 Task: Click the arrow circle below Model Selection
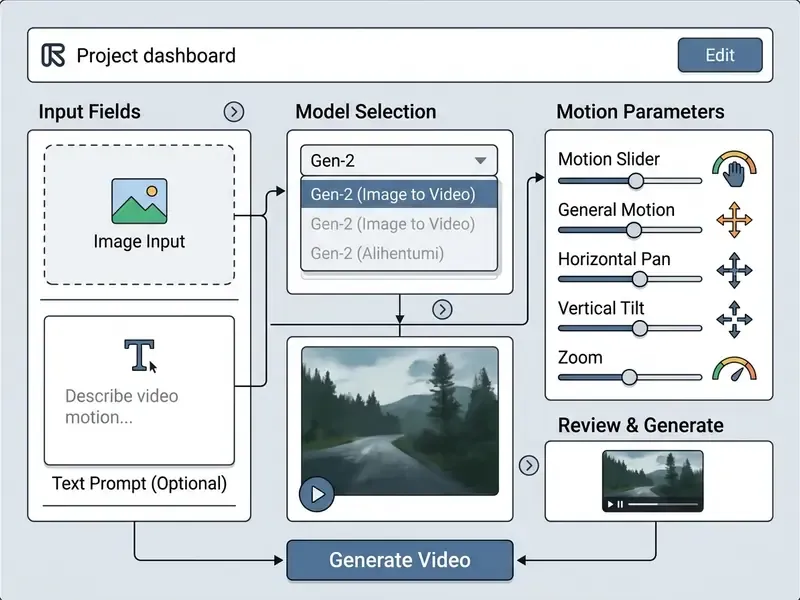tap(442, 309)
